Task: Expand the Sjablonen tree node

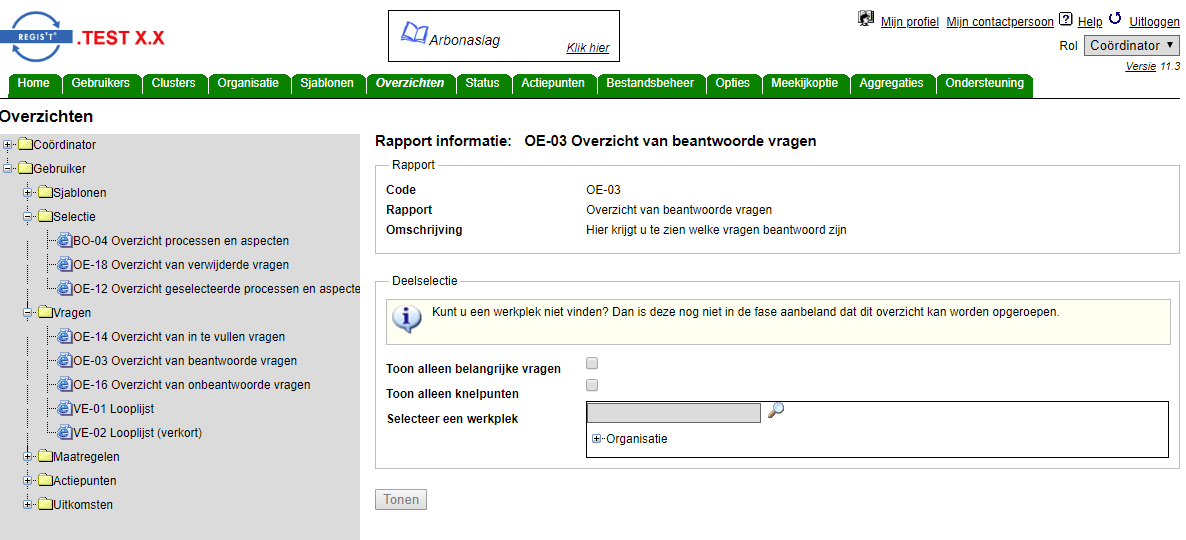Action: tap(28, 192)
